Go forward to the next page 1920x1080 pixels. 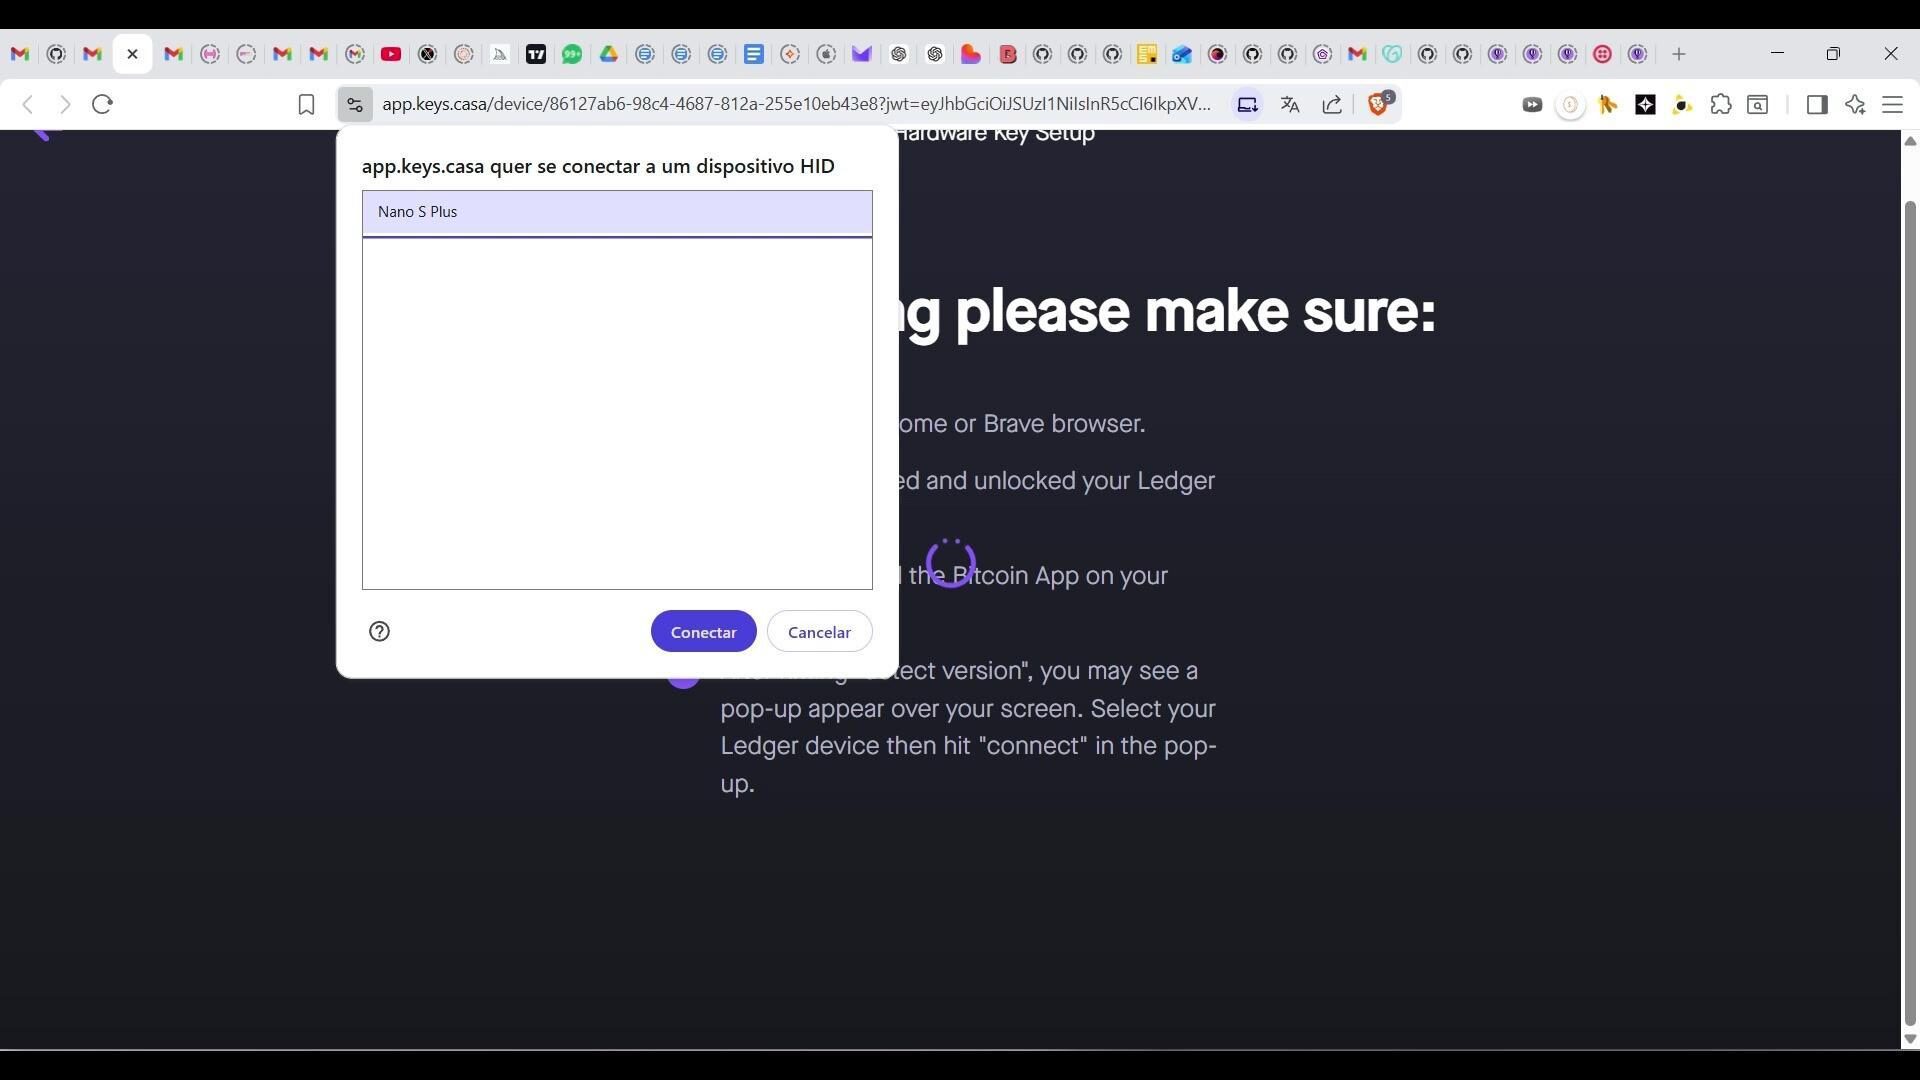click(x=65, y=104)
